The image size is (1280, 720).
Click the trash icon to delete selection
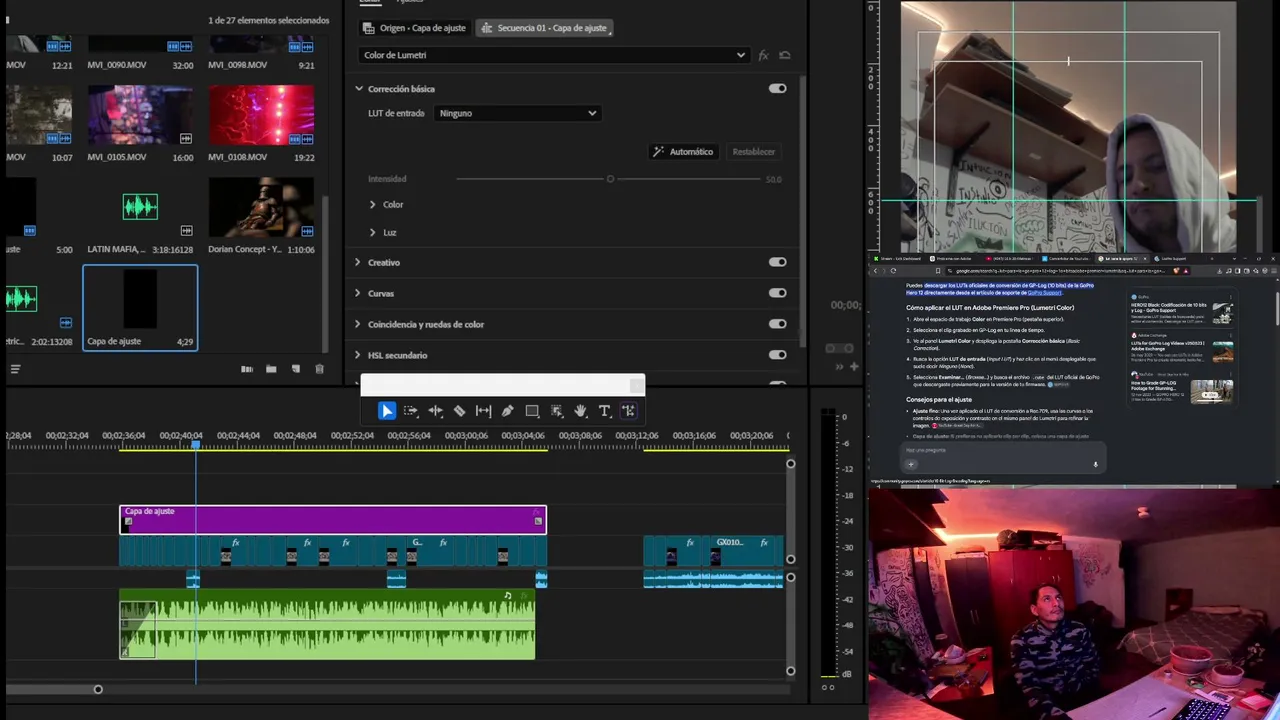coord(319,369)
